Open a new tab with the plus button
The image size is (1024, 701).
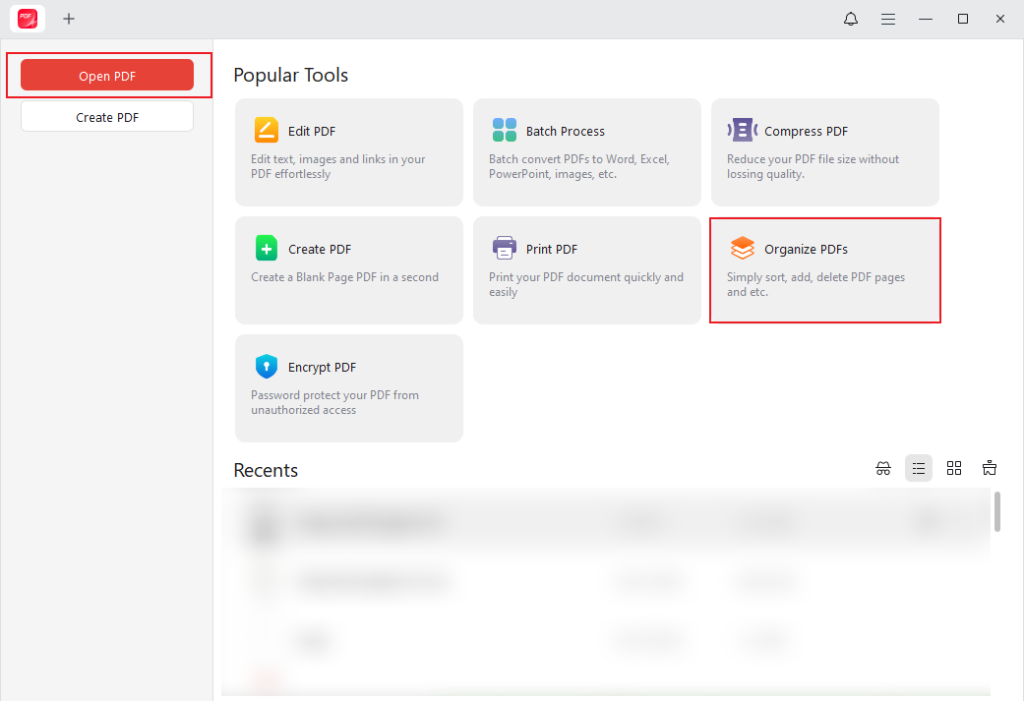tap(69, 18)
